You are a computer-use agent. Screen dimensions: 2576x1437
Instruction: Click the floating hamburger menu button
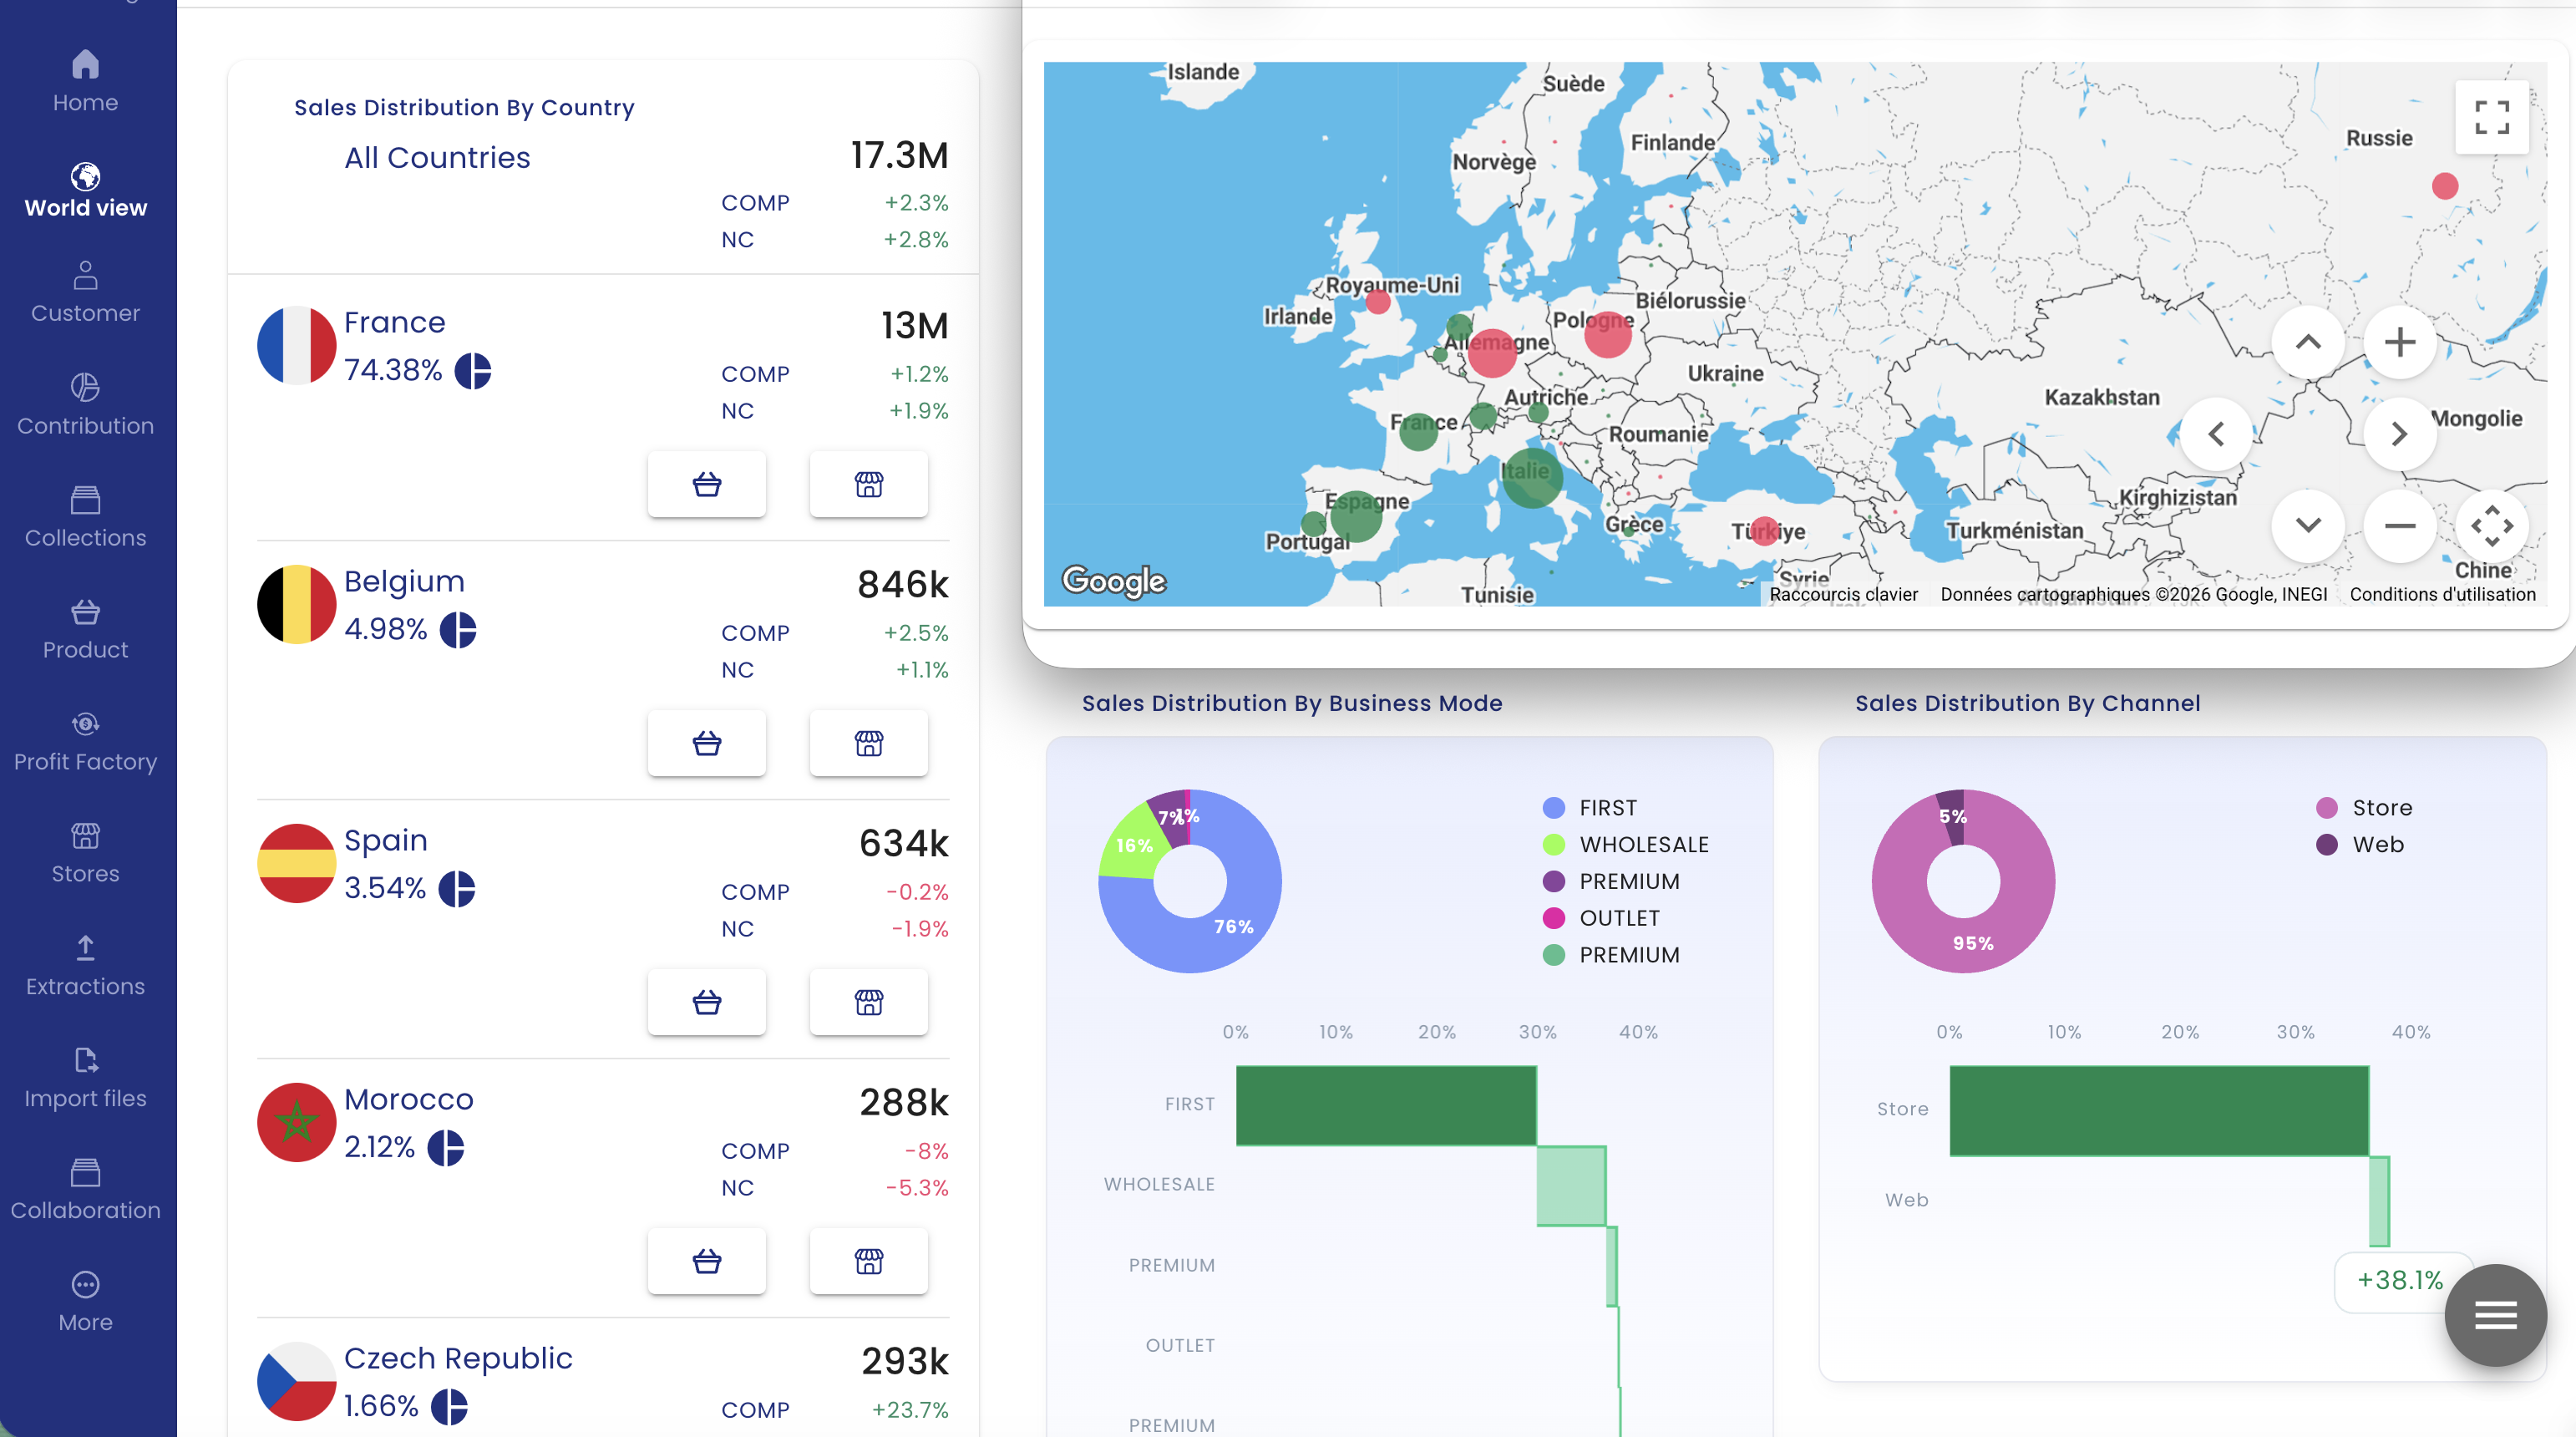coord(2494,1315)
